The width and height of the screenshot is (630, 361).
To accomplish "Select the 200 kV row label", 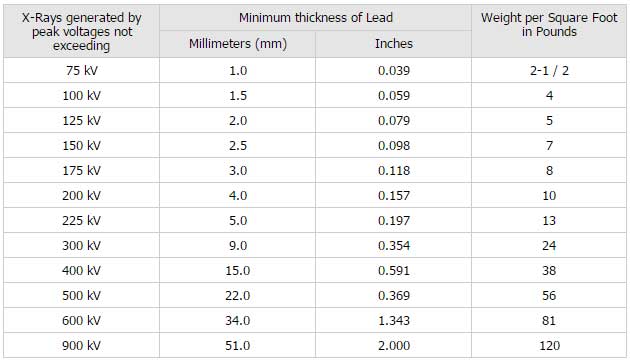I will (82, 195).
